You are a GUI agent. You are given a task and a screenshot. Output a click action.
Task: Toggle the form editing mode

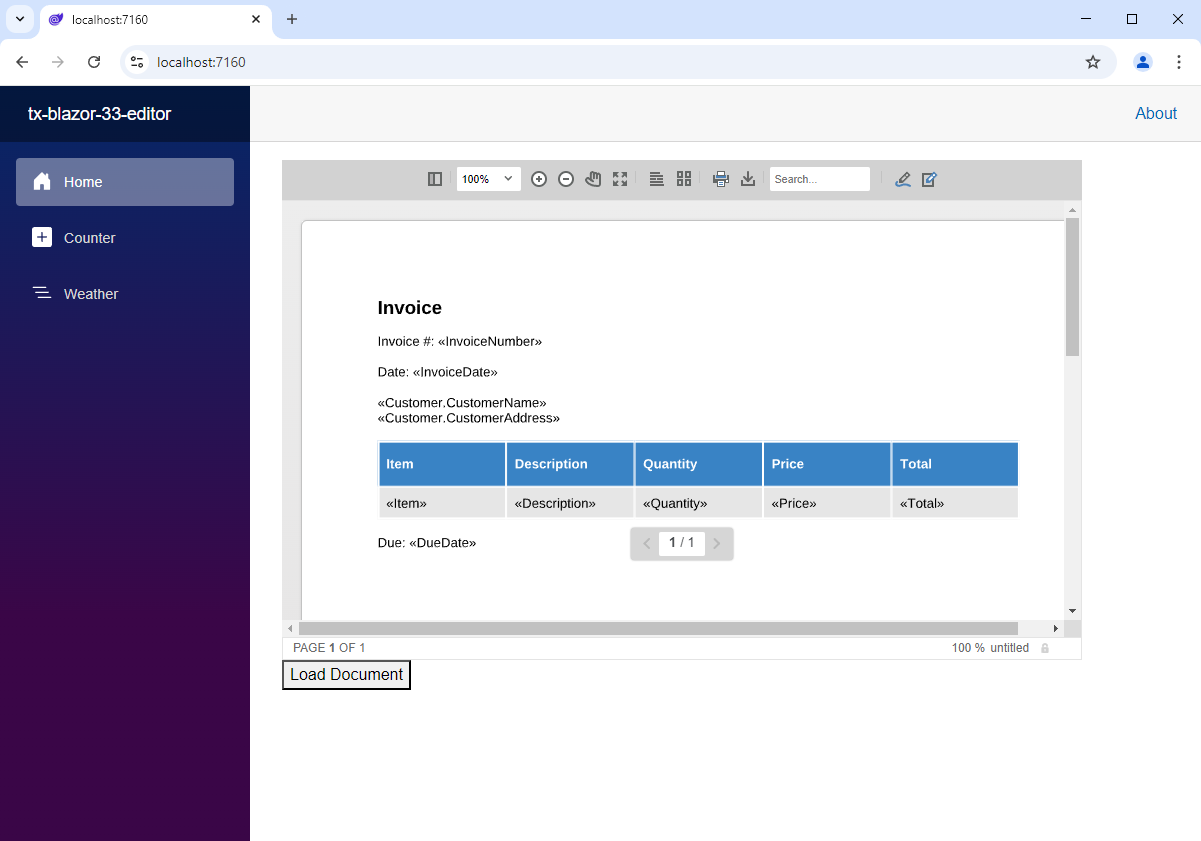[x=929, y=179]
